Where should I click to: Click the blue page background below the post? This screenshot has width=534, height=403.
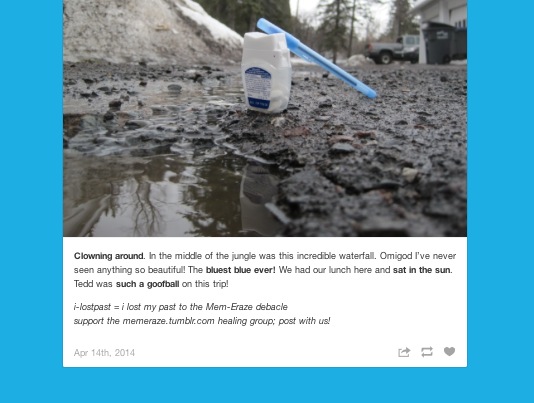[x=265, y=386]
